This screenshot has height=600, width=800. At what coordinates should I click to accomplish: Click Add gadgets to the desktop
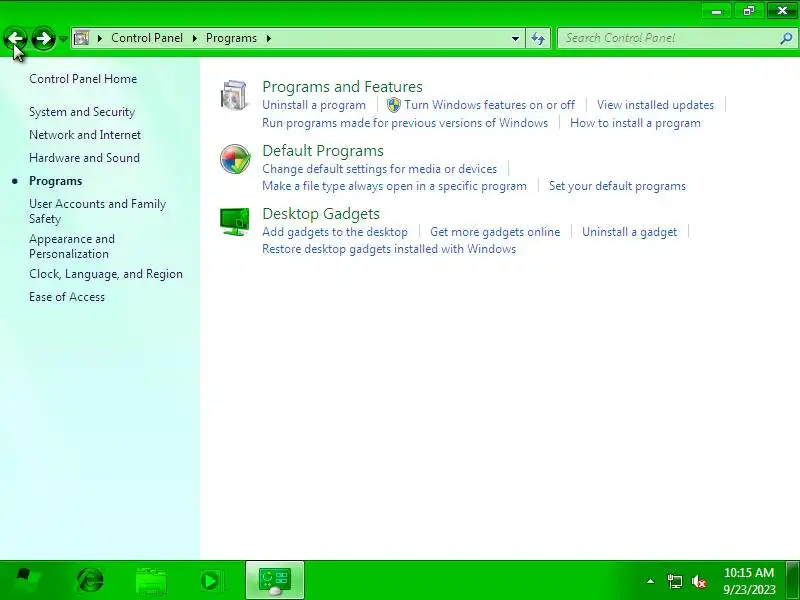coord(335,232)
